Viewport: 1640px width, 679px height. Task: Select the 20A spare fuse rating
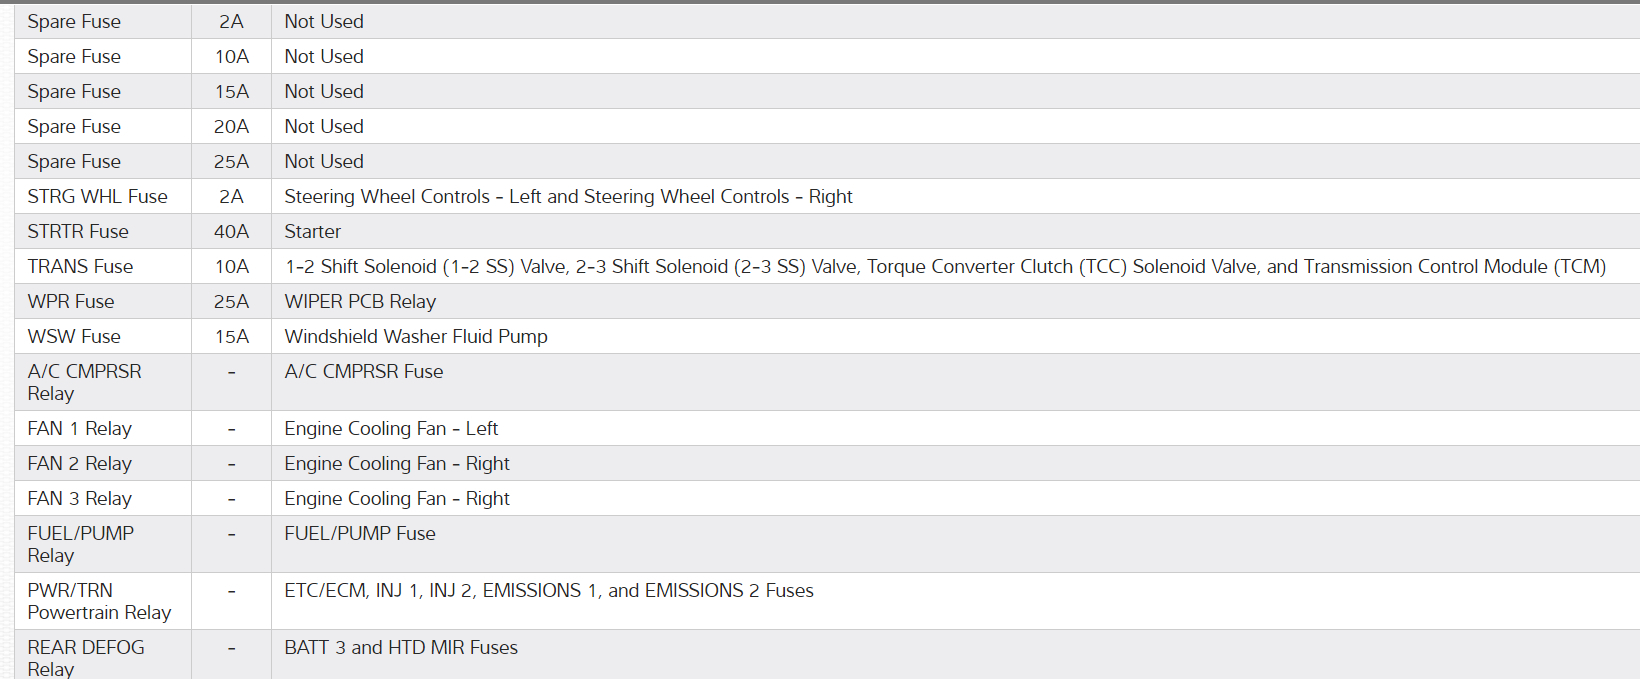pos(231,127)
